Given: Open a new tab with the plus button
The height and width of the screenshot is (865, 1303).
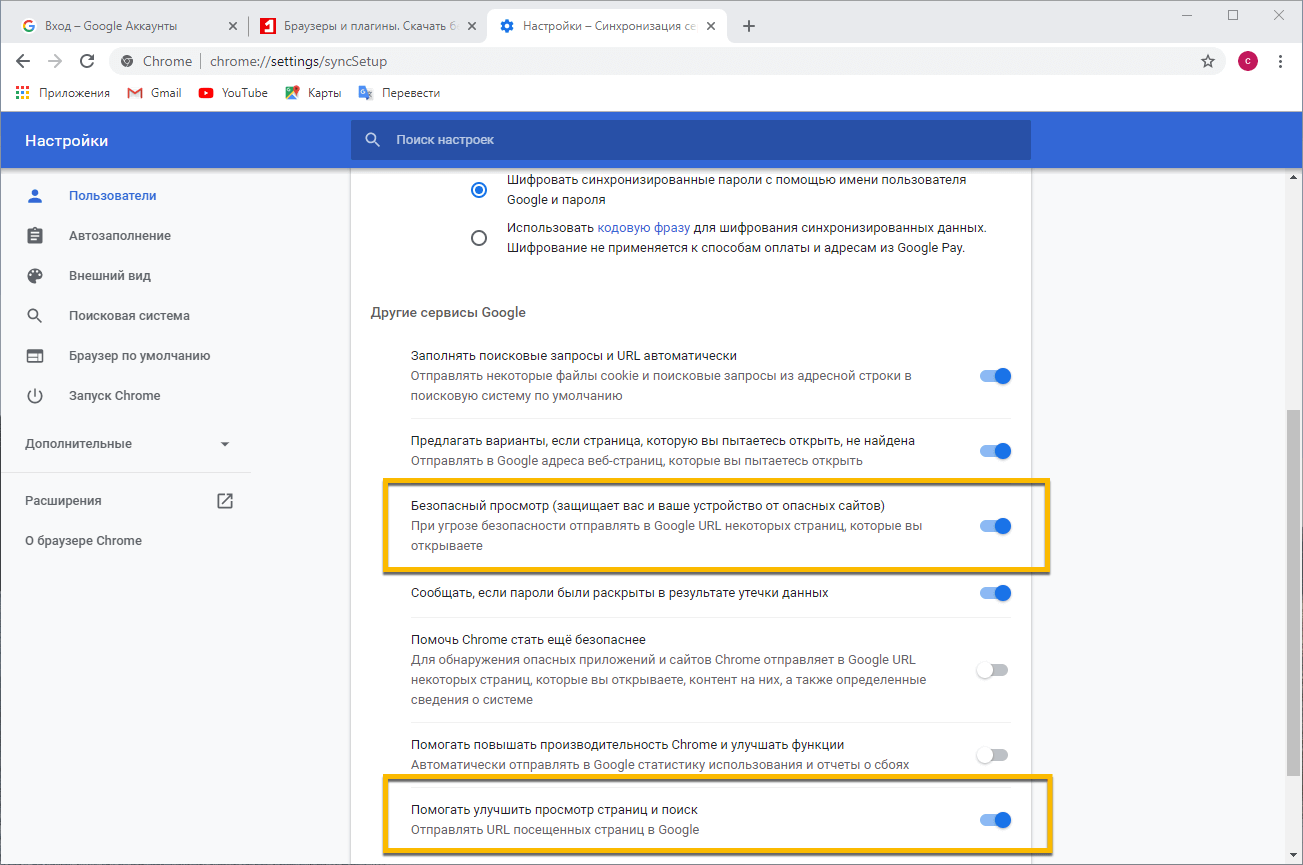Looking at the screenshot, I should (749, 26).
